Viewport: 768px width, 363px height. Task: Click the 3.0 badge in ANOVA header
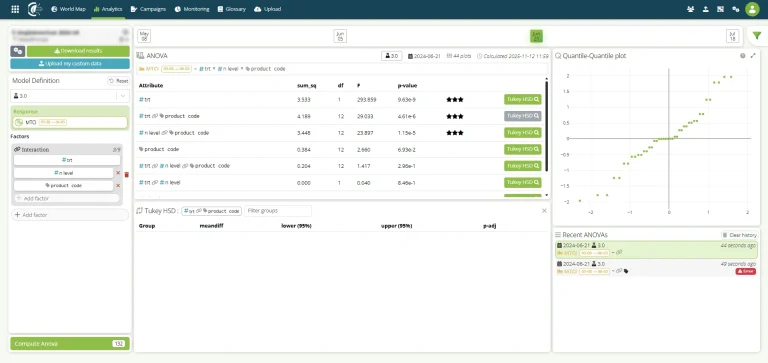pos(392,56)
